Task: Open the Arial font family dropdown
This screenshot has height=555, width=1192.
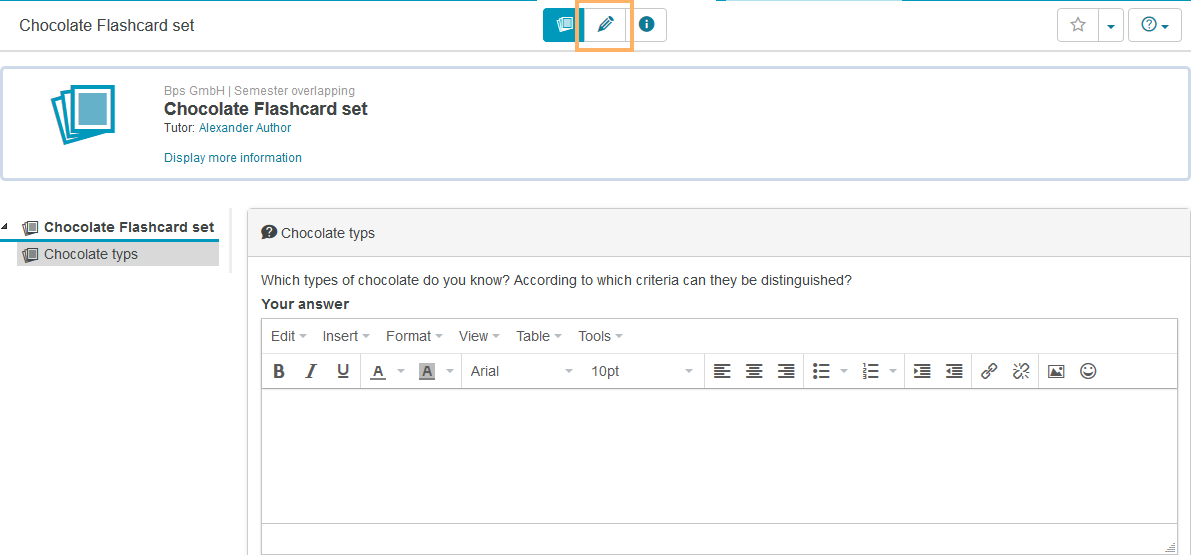Action: [x=521, y=371]
